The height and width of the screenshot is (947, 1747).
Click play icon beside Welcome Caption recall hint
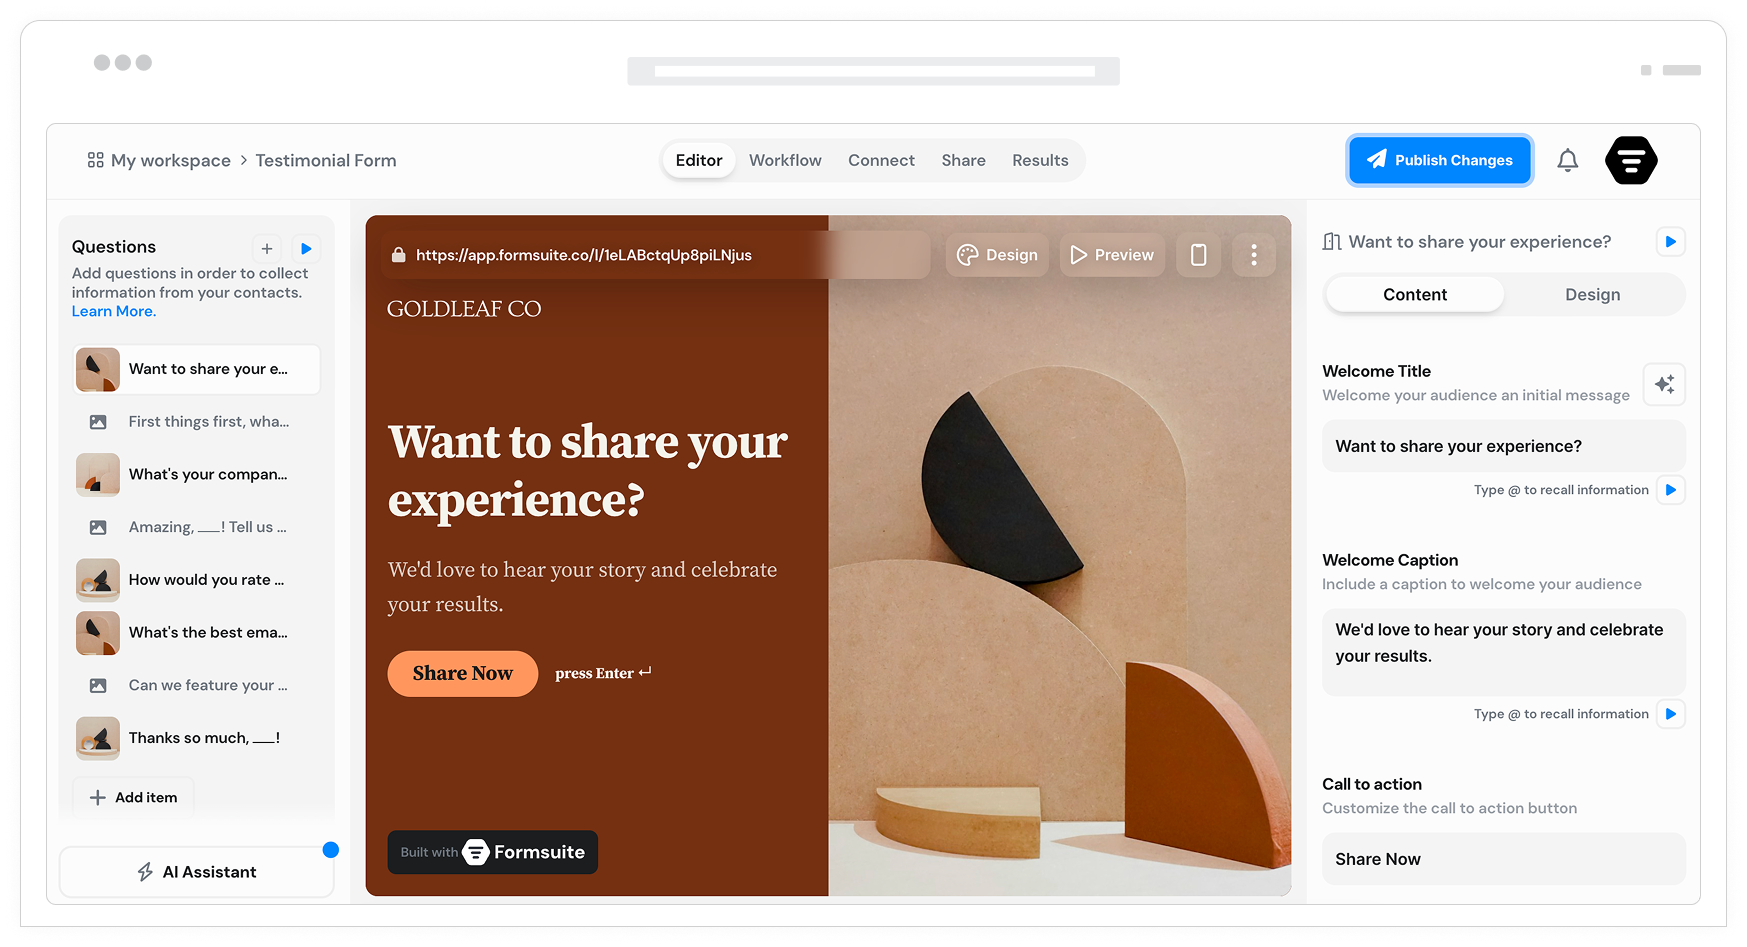1671,714
